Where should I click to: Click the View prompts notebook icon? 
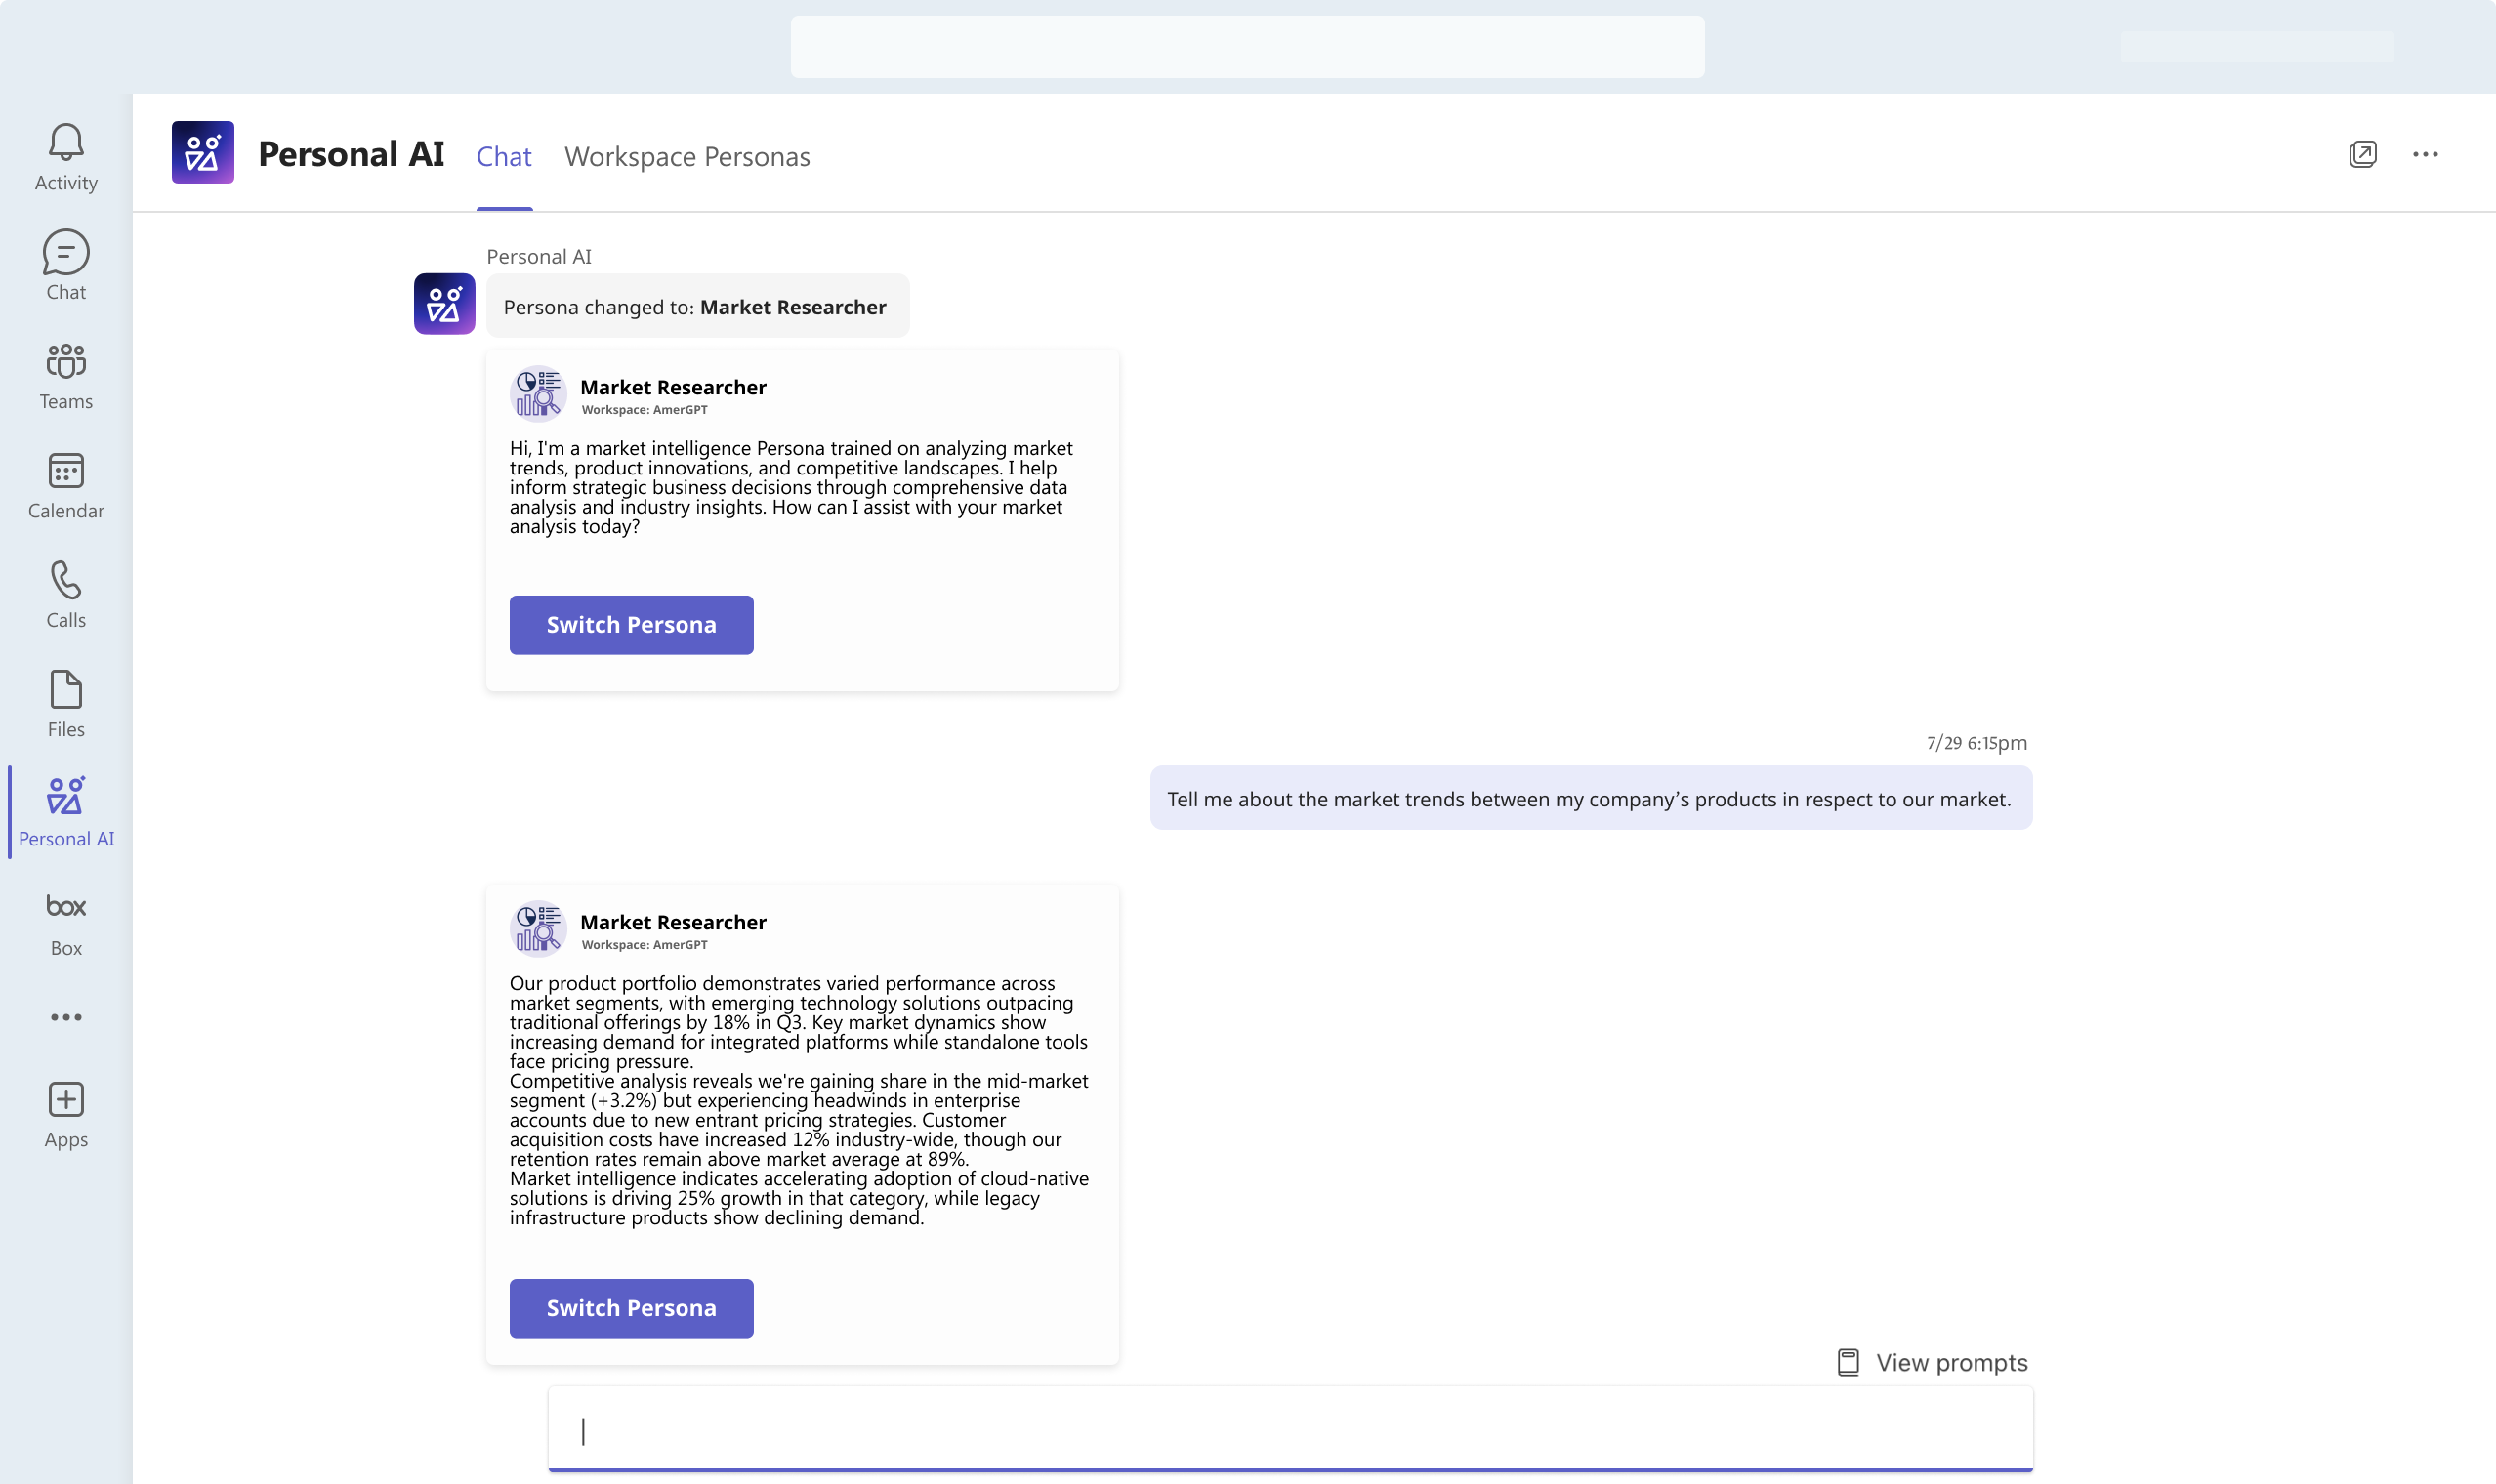point(1848,1362)
